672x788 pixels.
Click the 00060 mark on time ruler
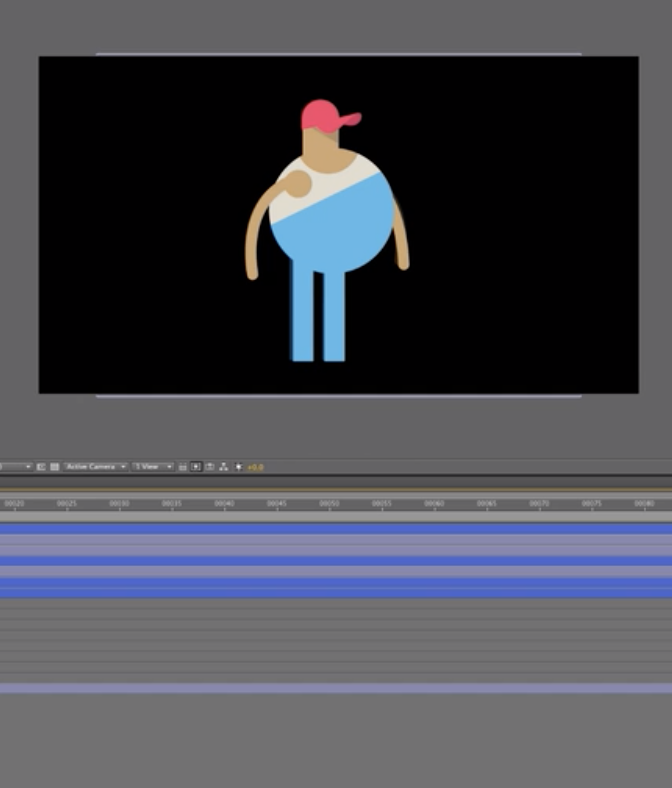(434, 504)
